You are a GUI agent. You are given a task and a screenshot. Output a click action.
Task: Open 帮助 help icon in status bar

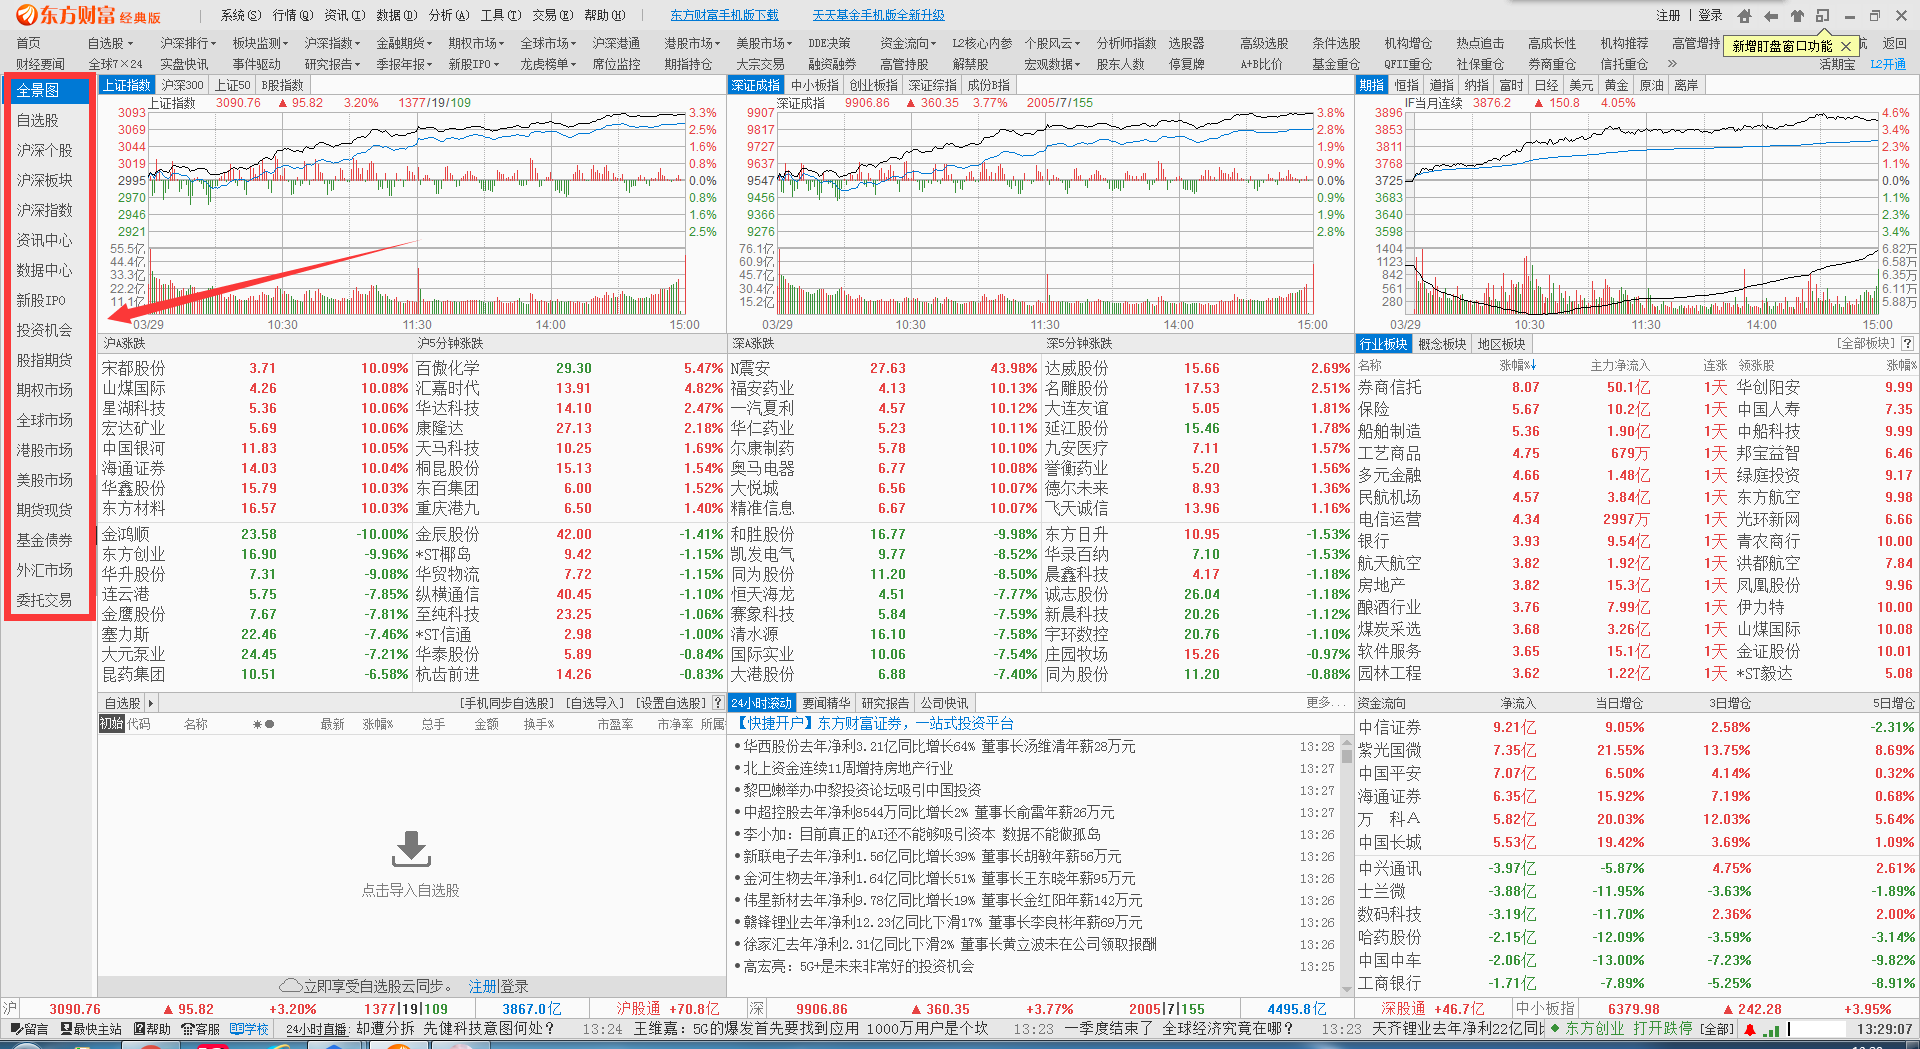(152, 1029)
